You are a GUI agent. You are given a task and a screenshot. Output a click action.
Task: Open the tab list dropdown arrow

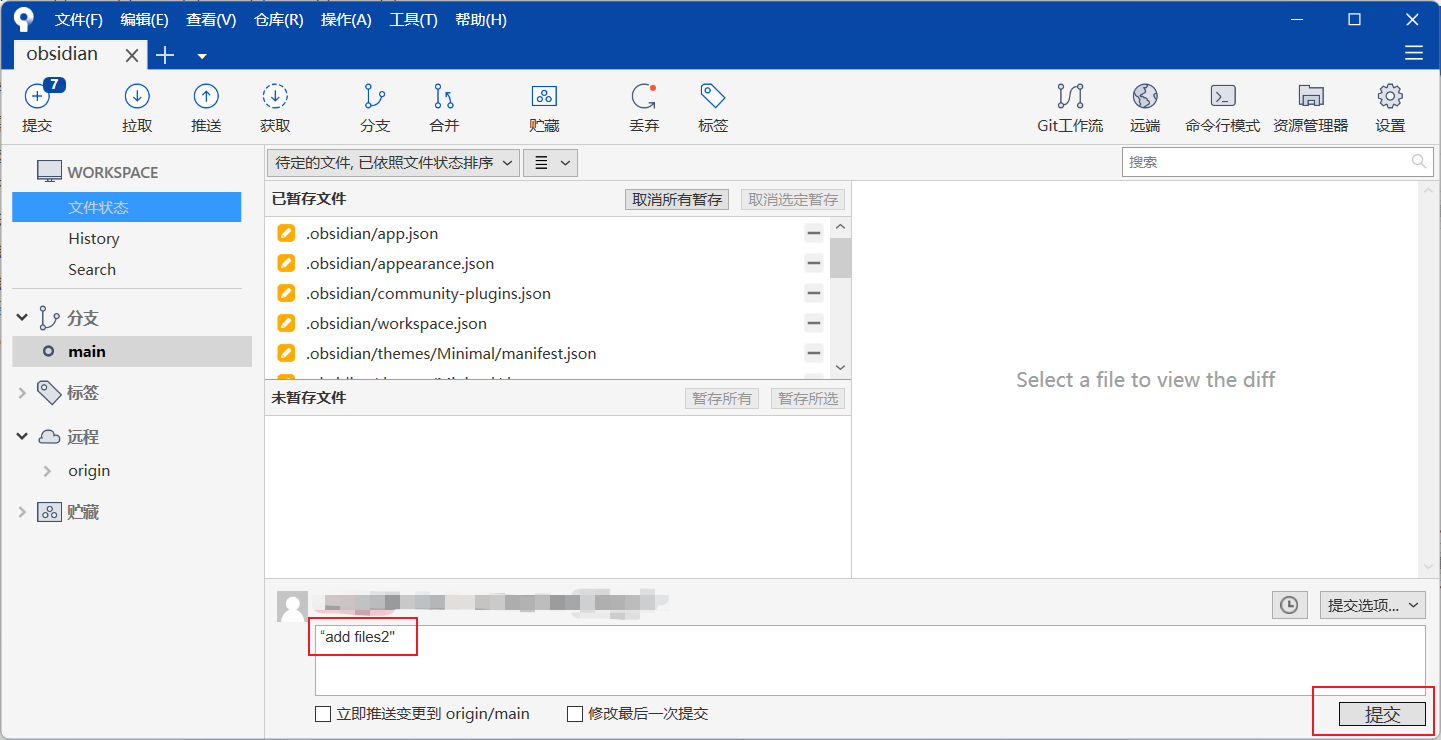click(x=202, y=56)
